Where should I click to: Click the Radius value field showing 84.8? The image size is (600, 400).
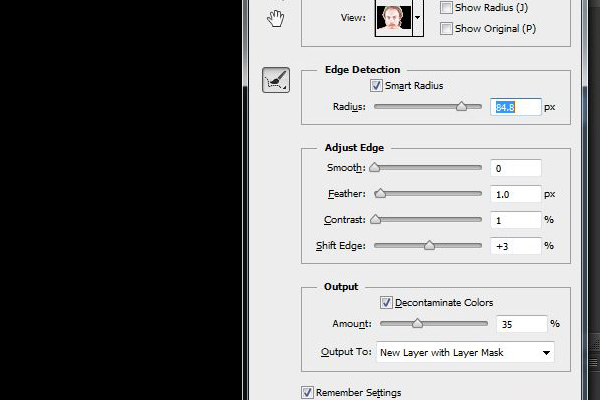[516, 107]
